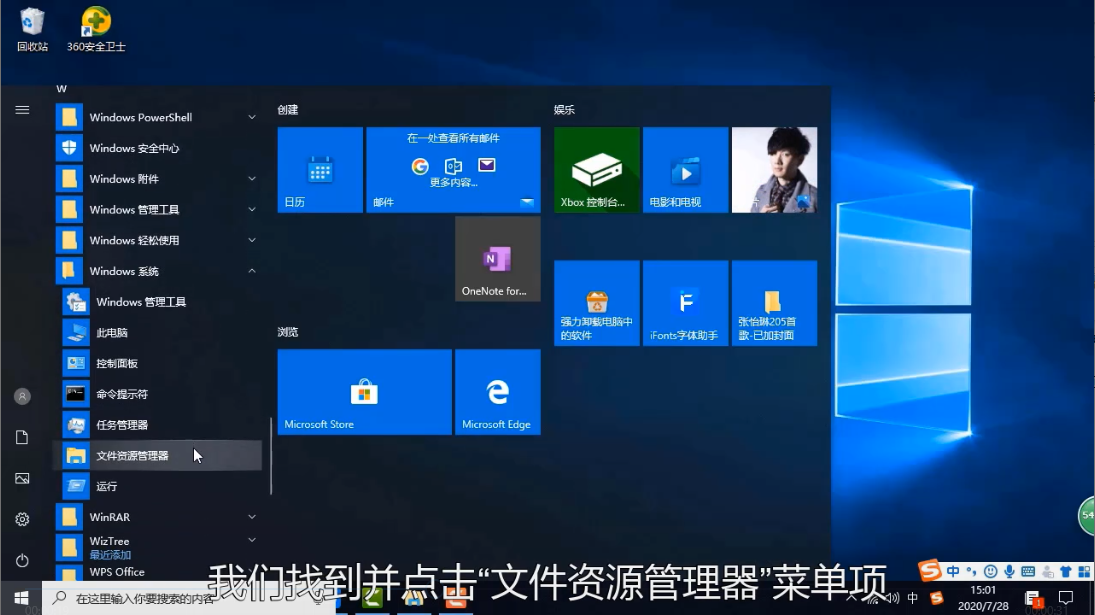Image resolution: width=1095 pixels, height=615 pixels.
Task: Click the 命令提示符 app icon
Action: [x=76, y=394]
